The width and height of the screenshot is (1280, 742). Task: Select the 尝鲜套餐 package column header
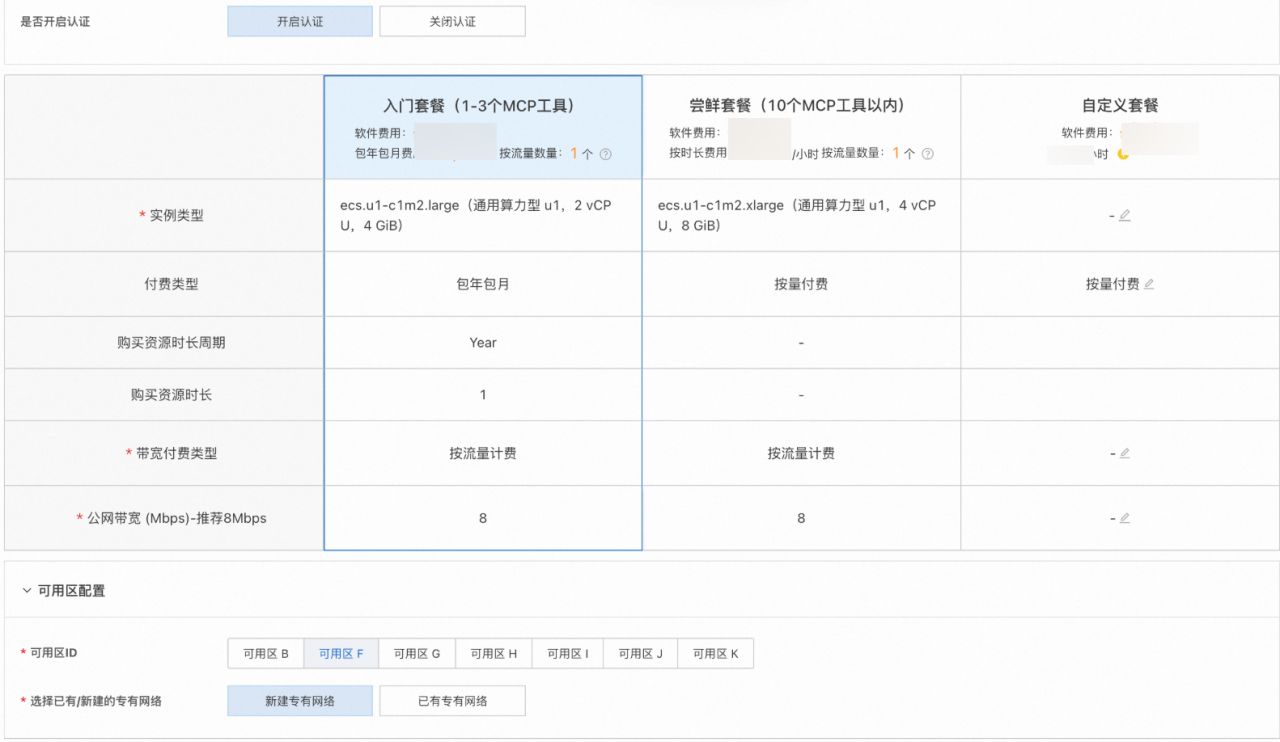pos(801,106)
